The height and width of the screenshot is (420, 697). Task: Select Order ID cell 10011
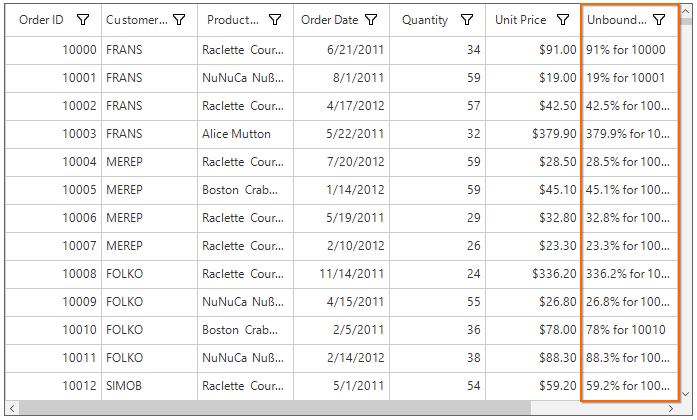[x=53, y=358]
